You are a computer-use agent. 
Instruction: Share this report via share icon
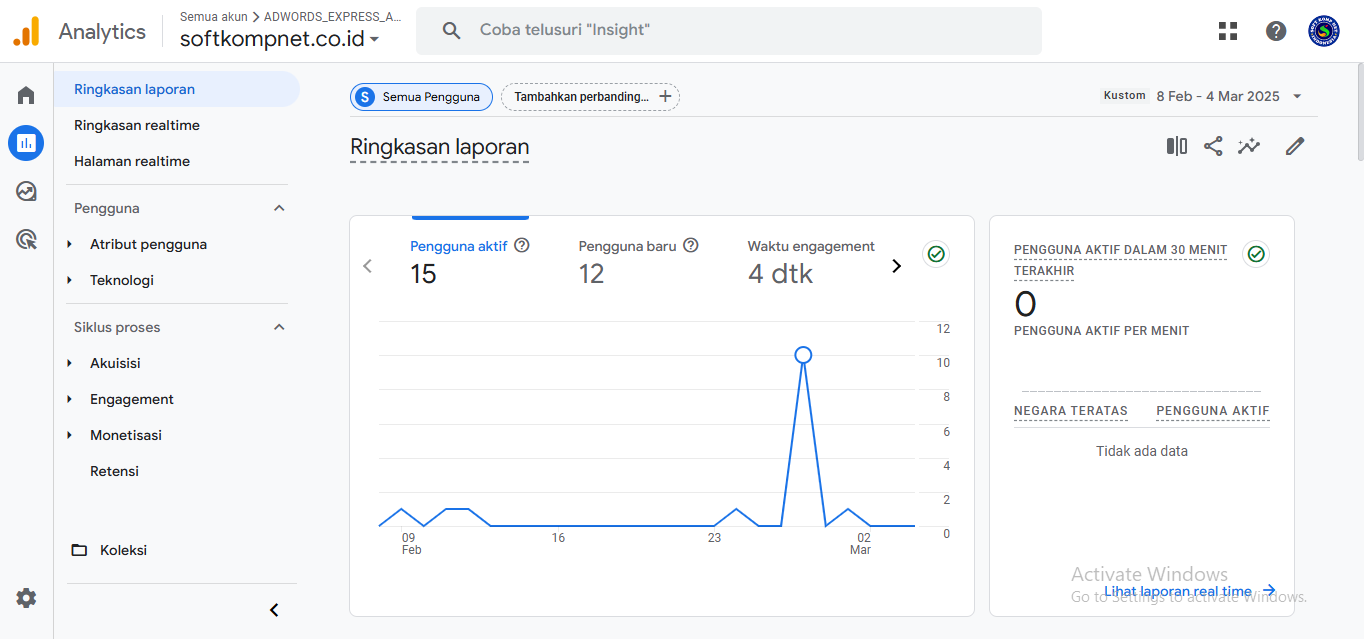click(1213, 147)
